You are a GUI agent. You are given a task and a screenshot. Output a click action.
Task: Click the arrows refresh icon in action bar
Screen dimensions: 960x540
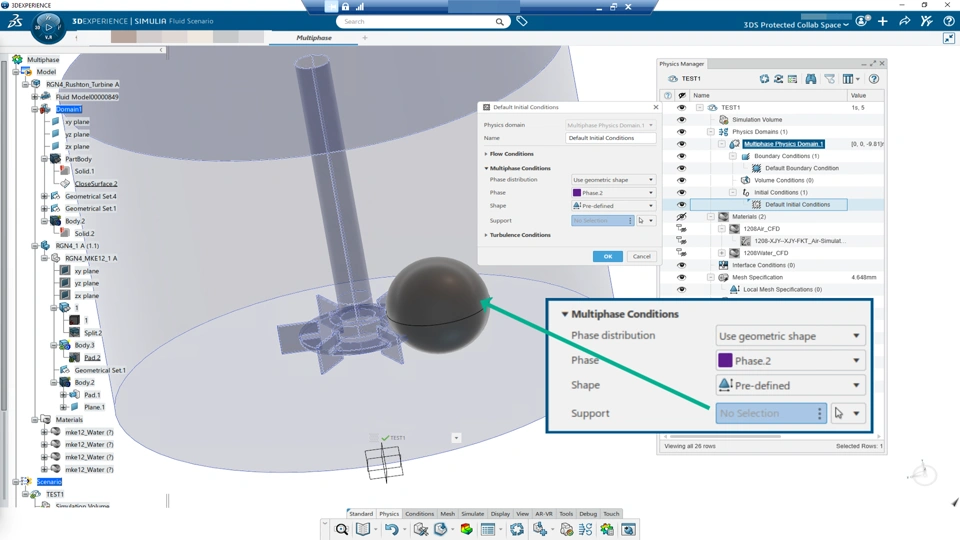586,530
